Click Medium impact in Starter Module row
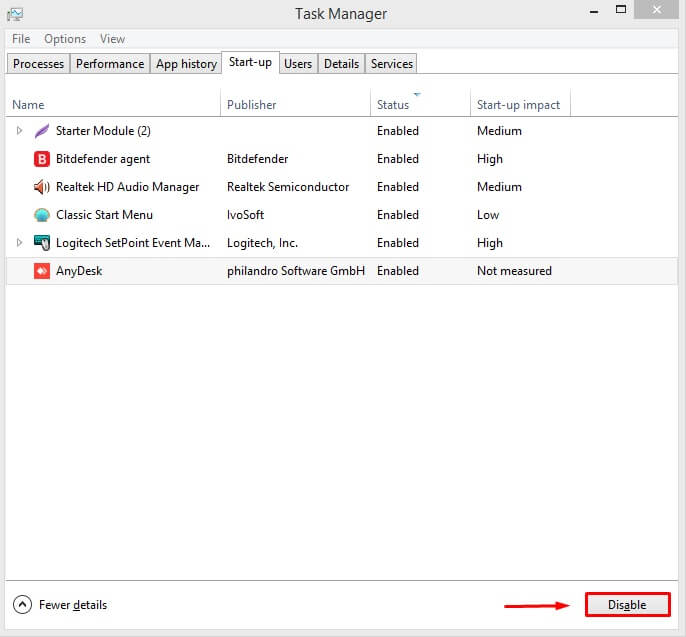Viewport: 686px width, 637px height. 499,131
